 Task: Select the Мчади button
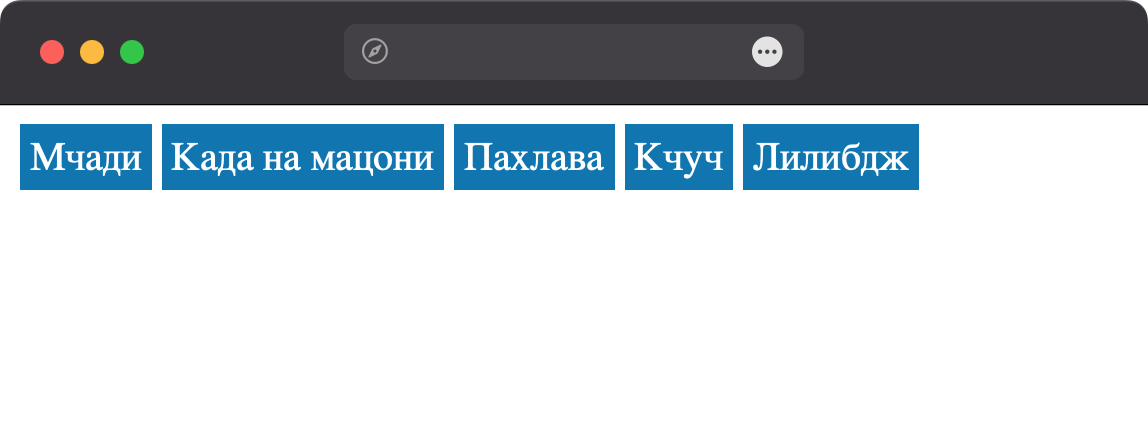86,157
